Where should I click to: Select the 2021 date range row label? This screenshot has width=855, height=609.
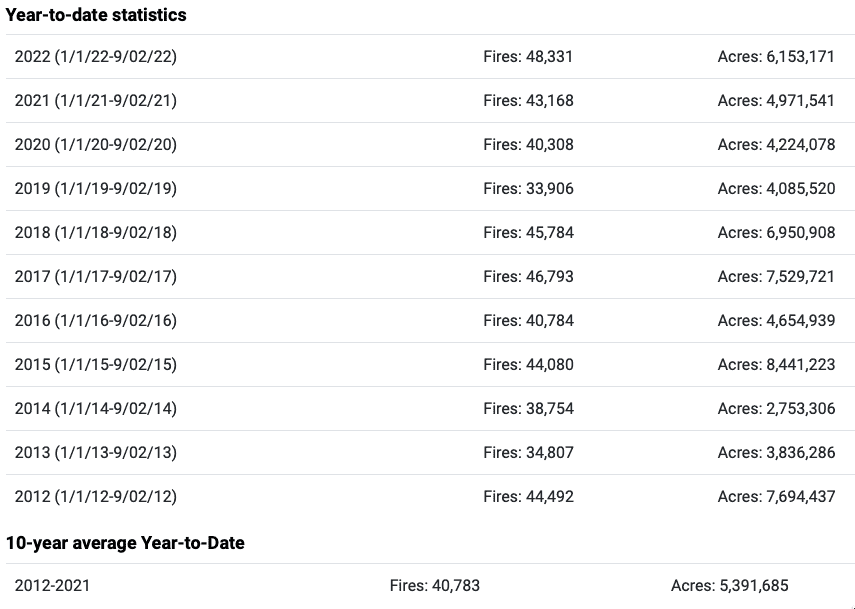click(95, 101)
